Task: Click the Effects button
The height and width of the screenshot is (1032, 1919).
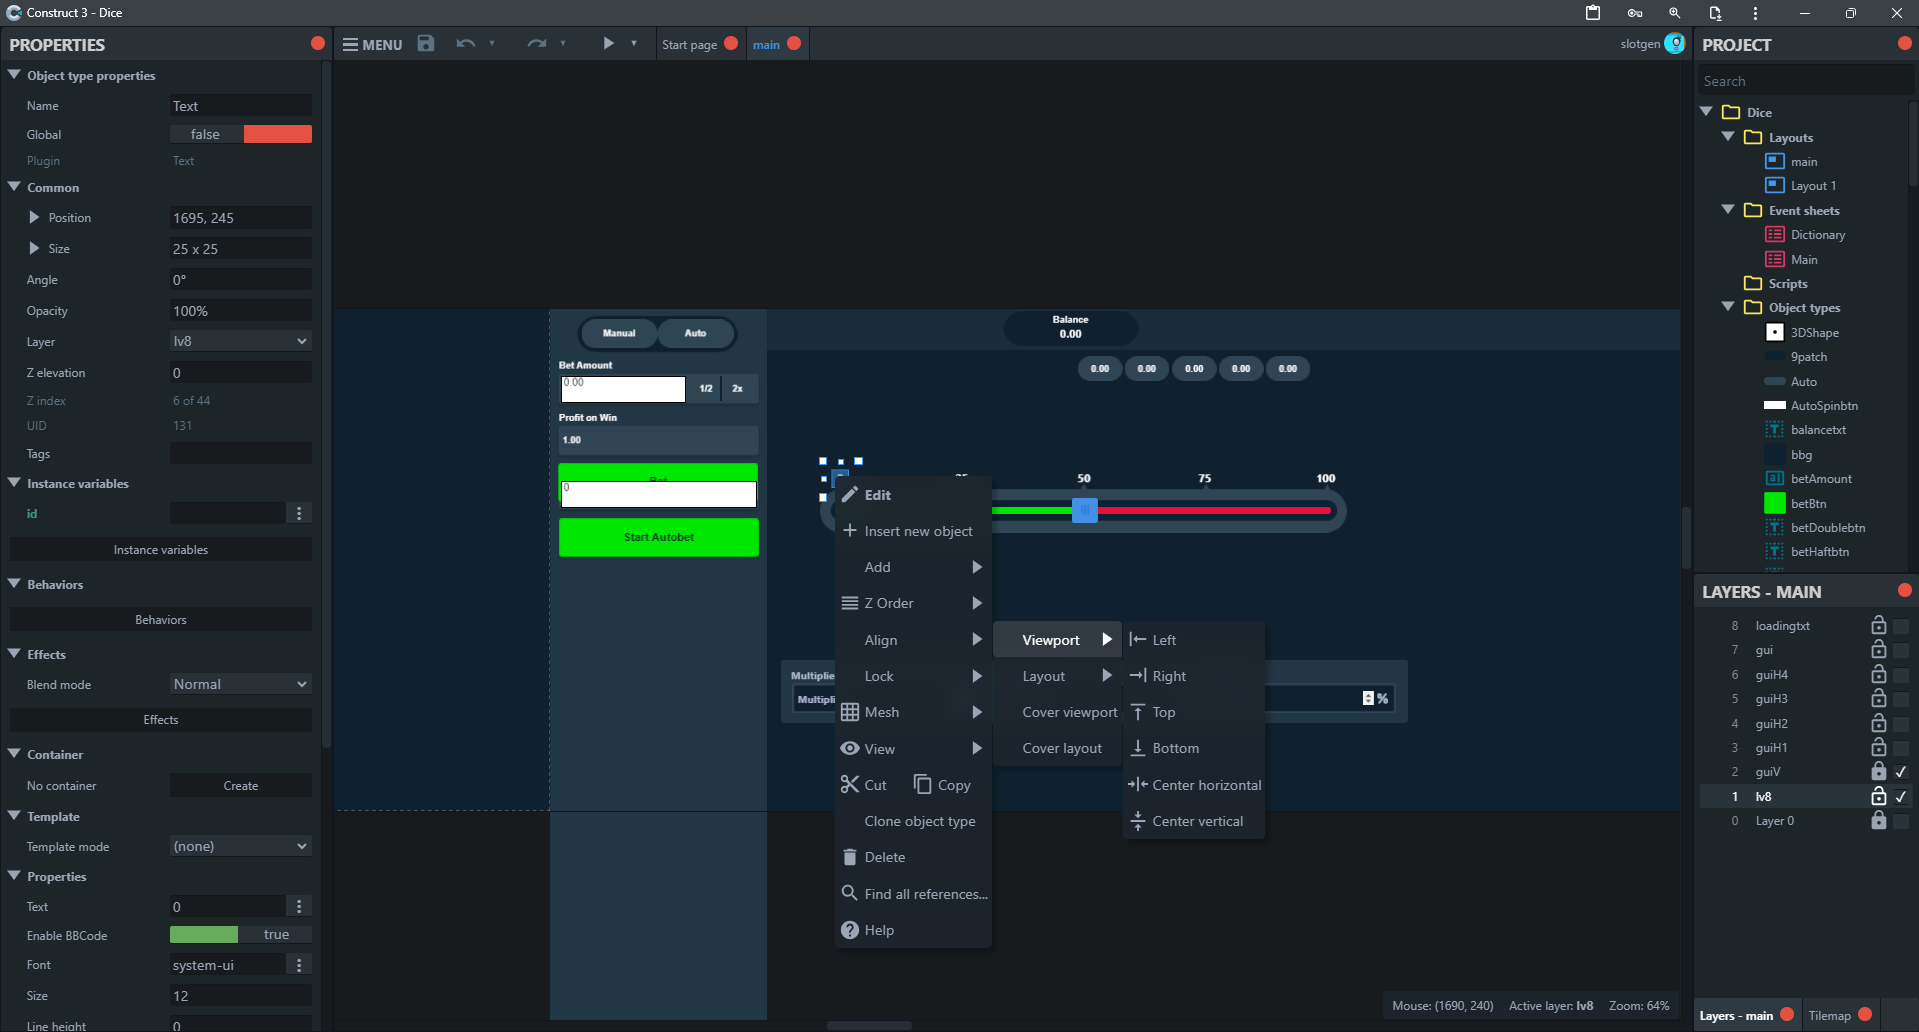Action: (x=161, y=719)
